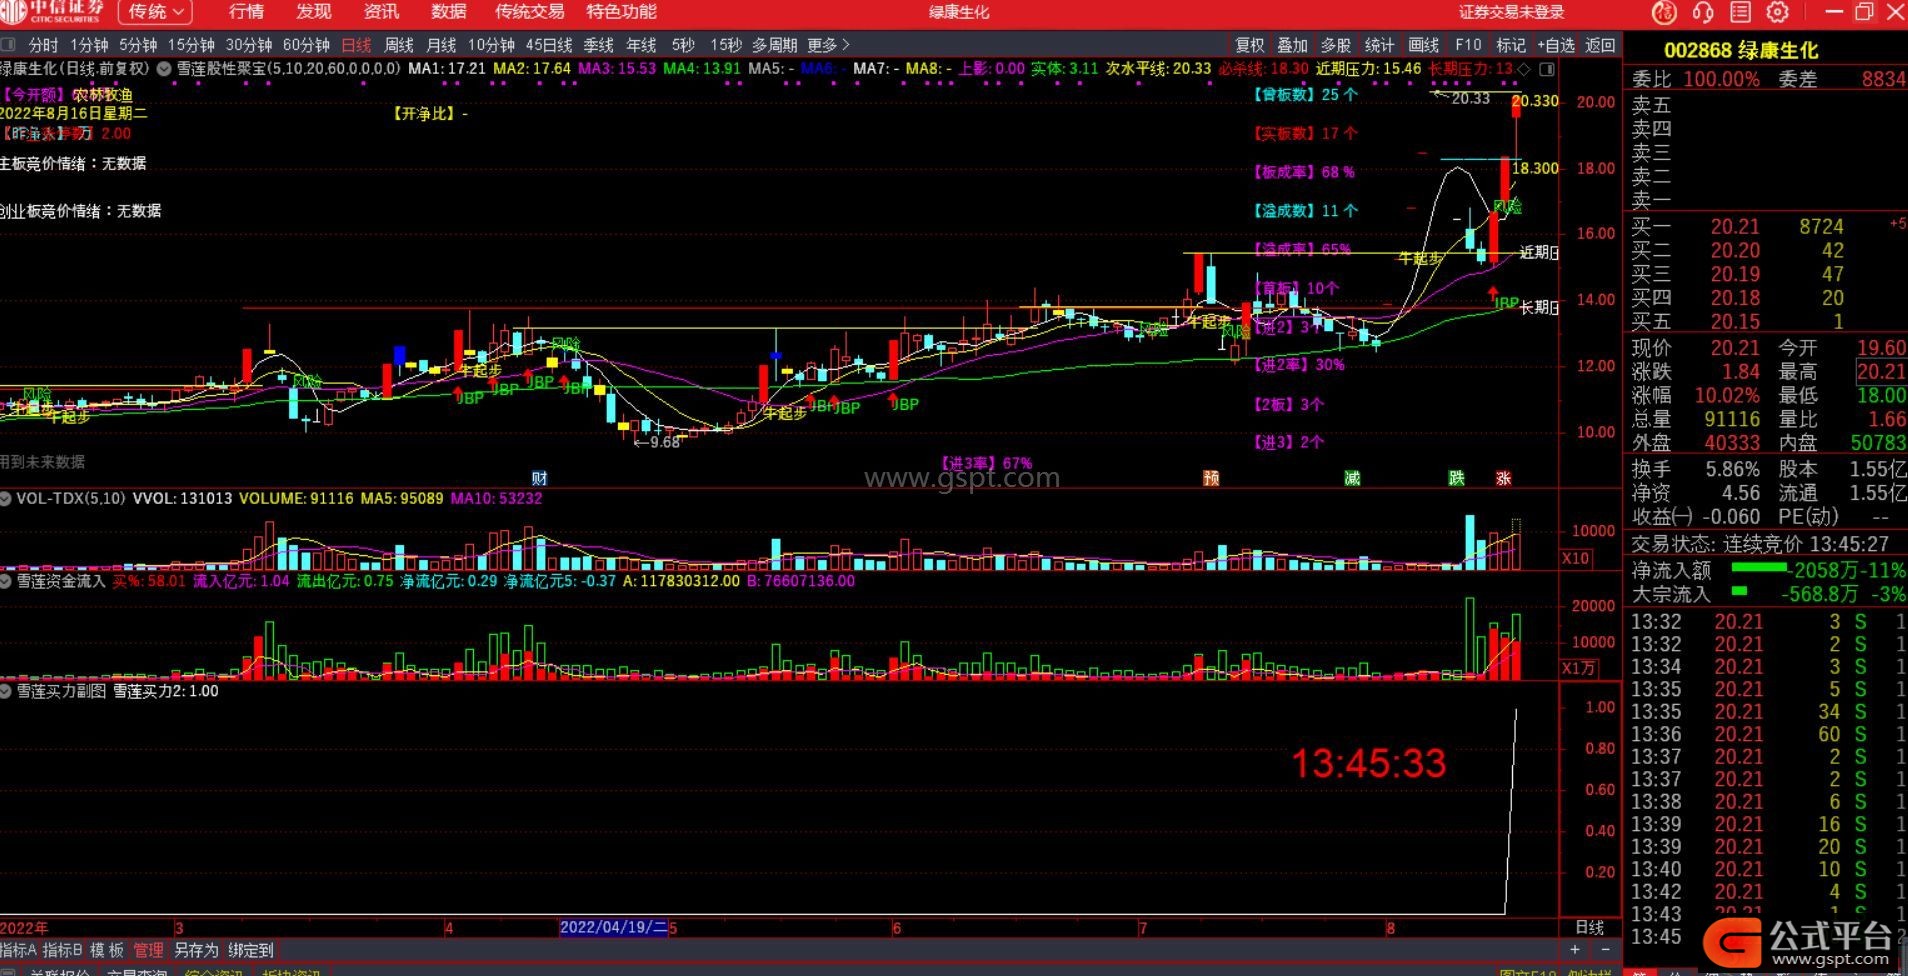Open the F10 company info
Screen dimensions: 1908x976
(1468, 45)
